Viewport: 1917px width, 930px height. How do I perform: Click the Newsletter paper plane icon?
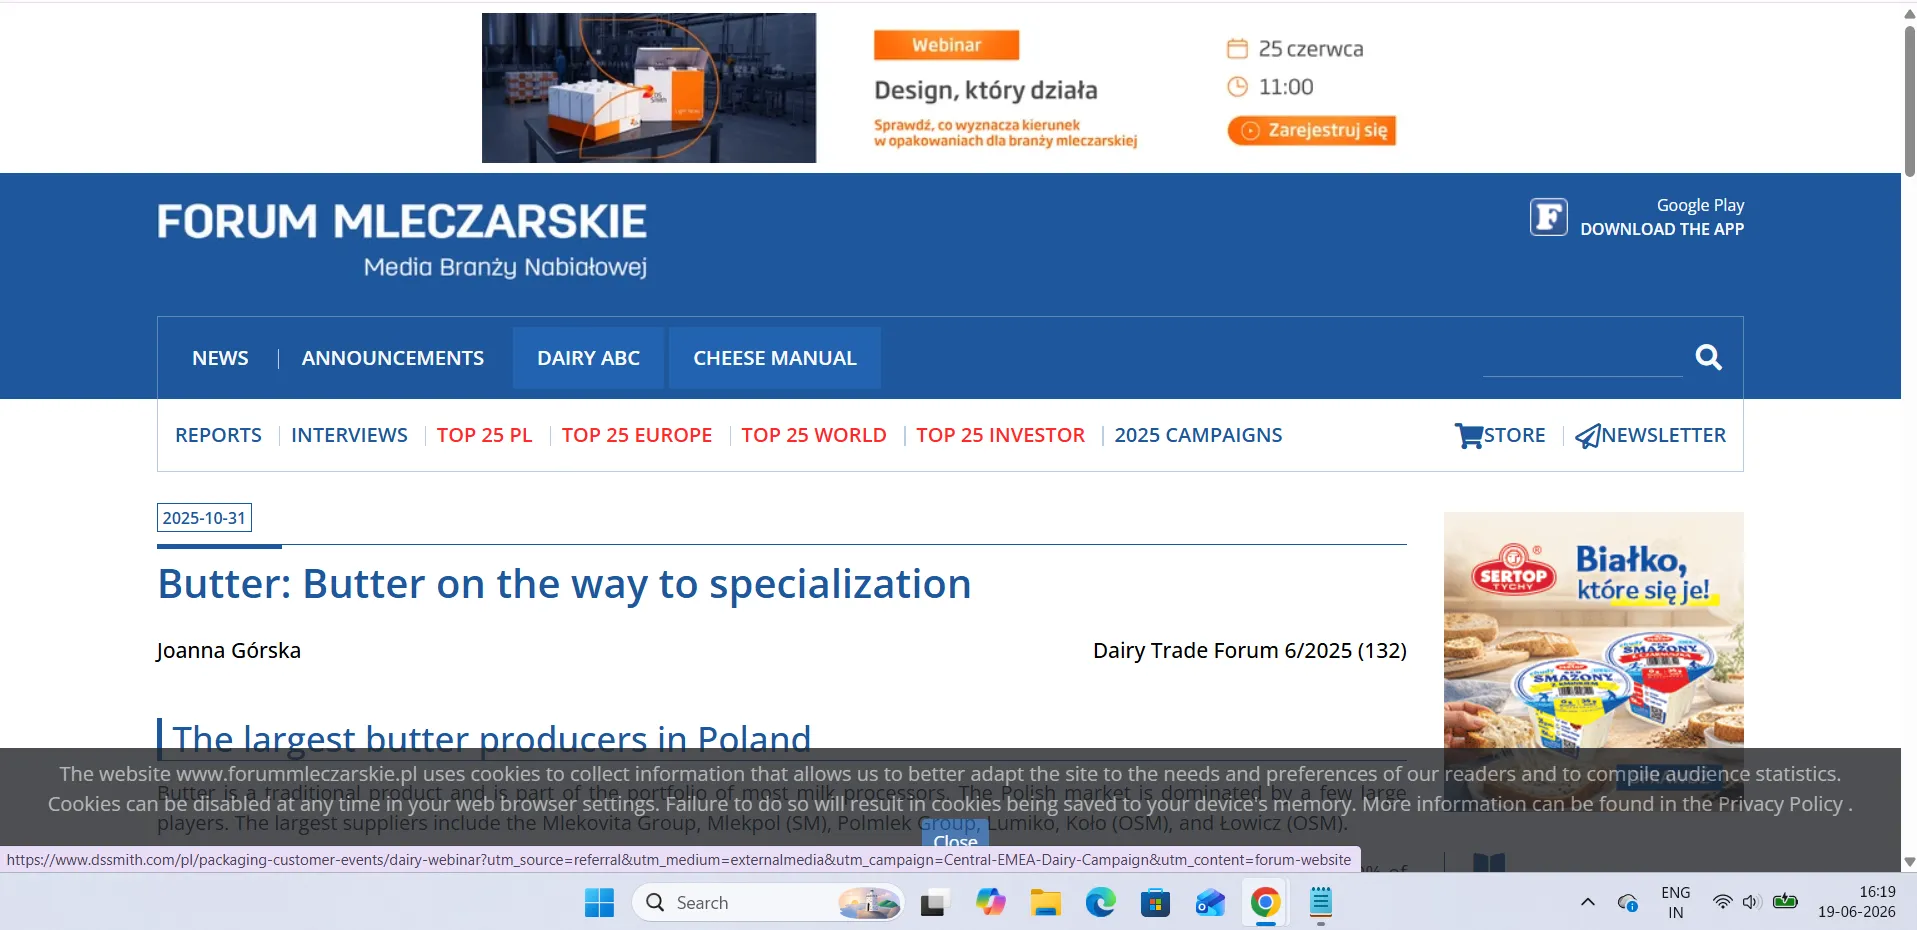pos(1588,436)
